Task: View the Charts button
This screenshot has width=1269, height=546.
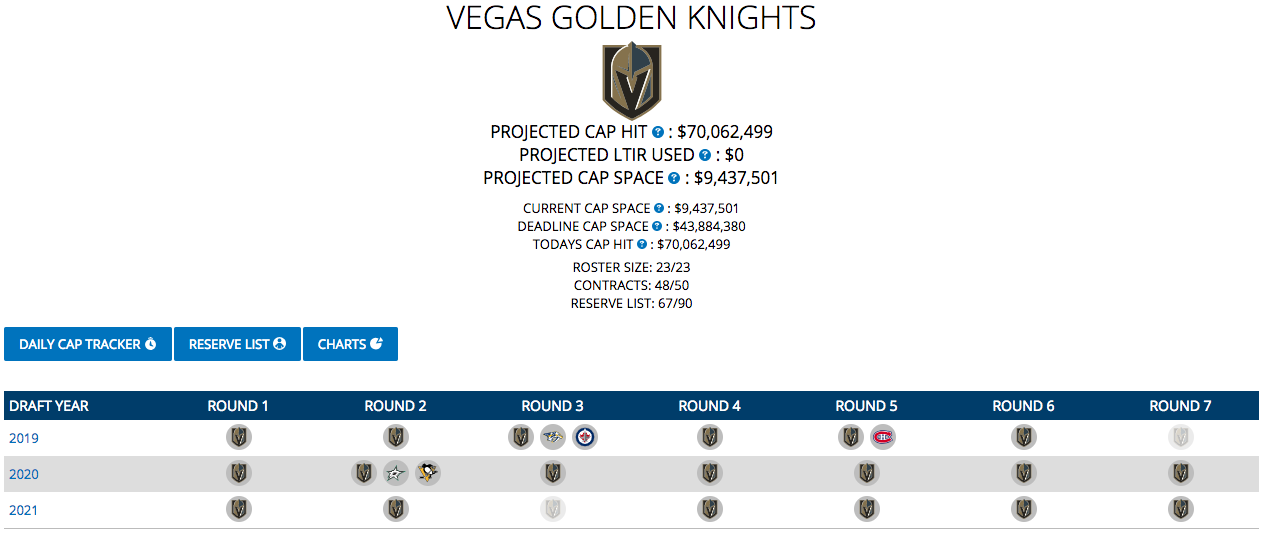Action: coord(350,344)
